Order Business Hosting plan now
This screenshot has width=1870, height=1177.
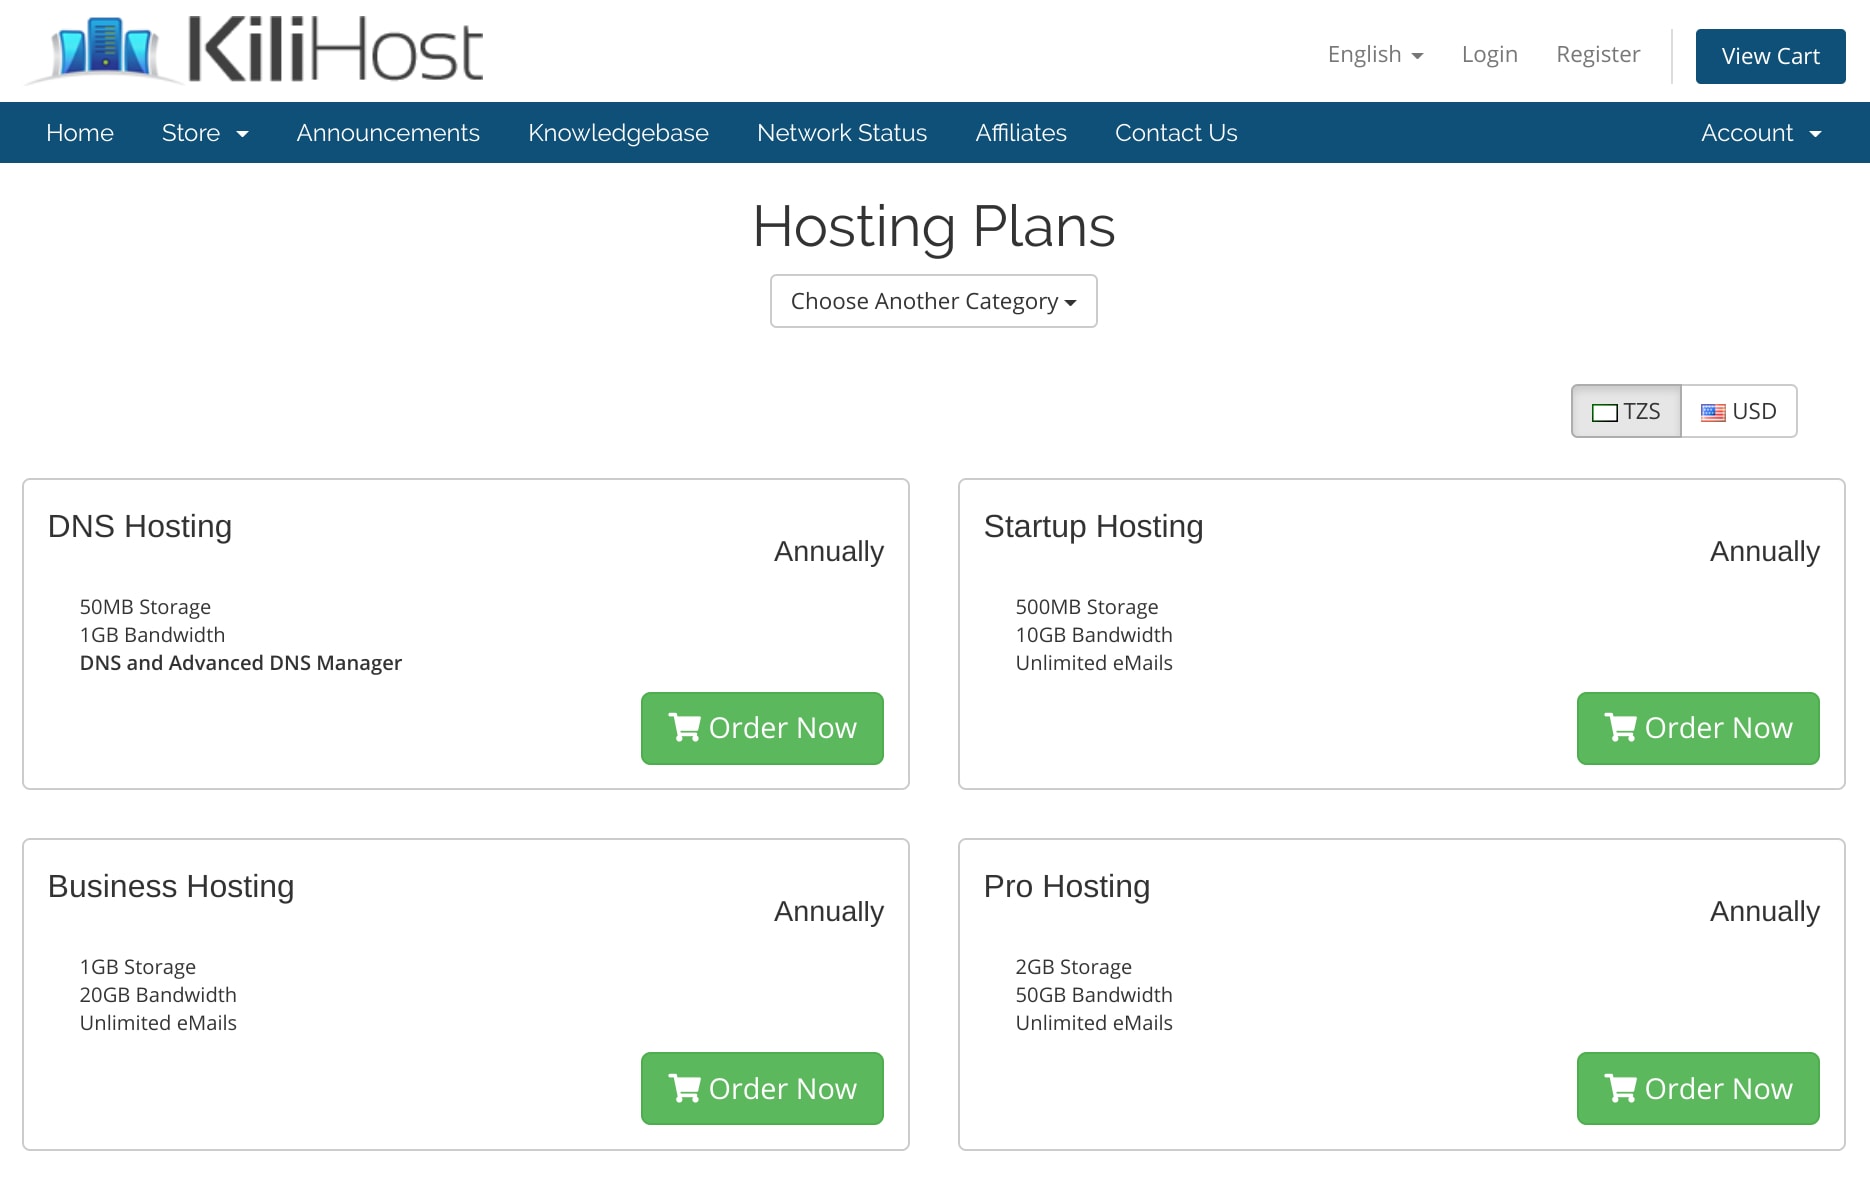click(762, 1088)
